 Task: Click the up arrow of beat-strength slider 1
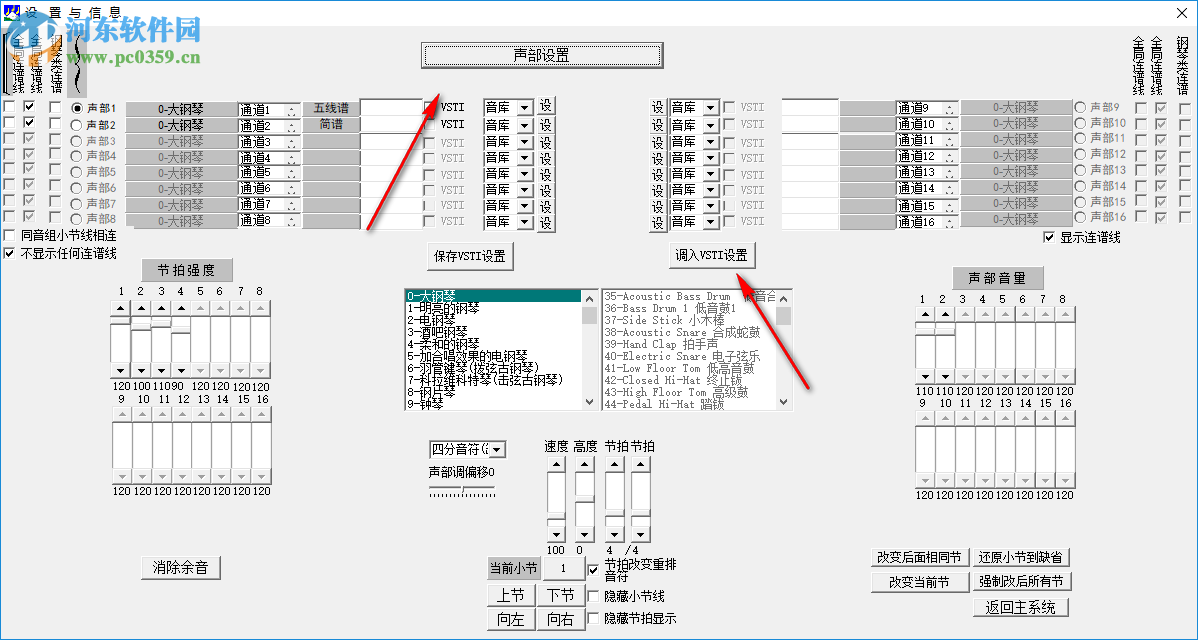click(121, 309)
